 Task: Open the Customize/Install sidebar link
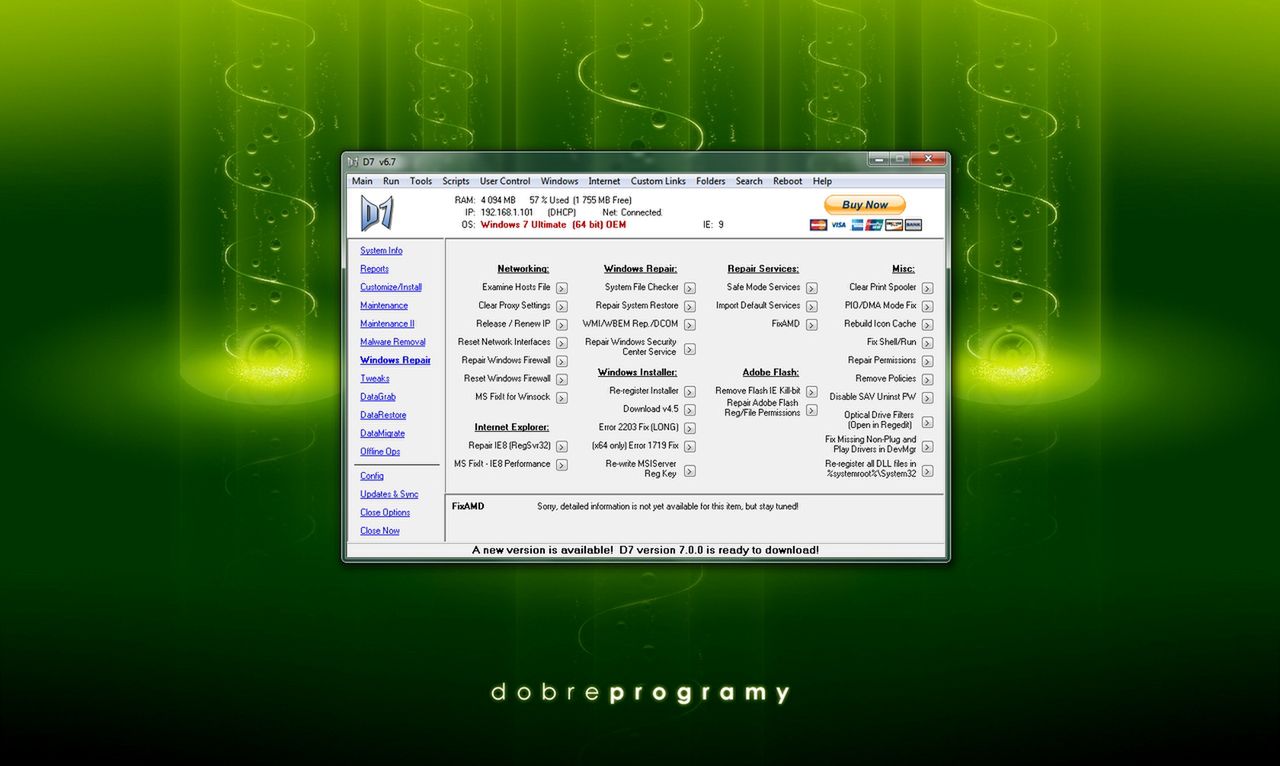click(x=391, y=287)
